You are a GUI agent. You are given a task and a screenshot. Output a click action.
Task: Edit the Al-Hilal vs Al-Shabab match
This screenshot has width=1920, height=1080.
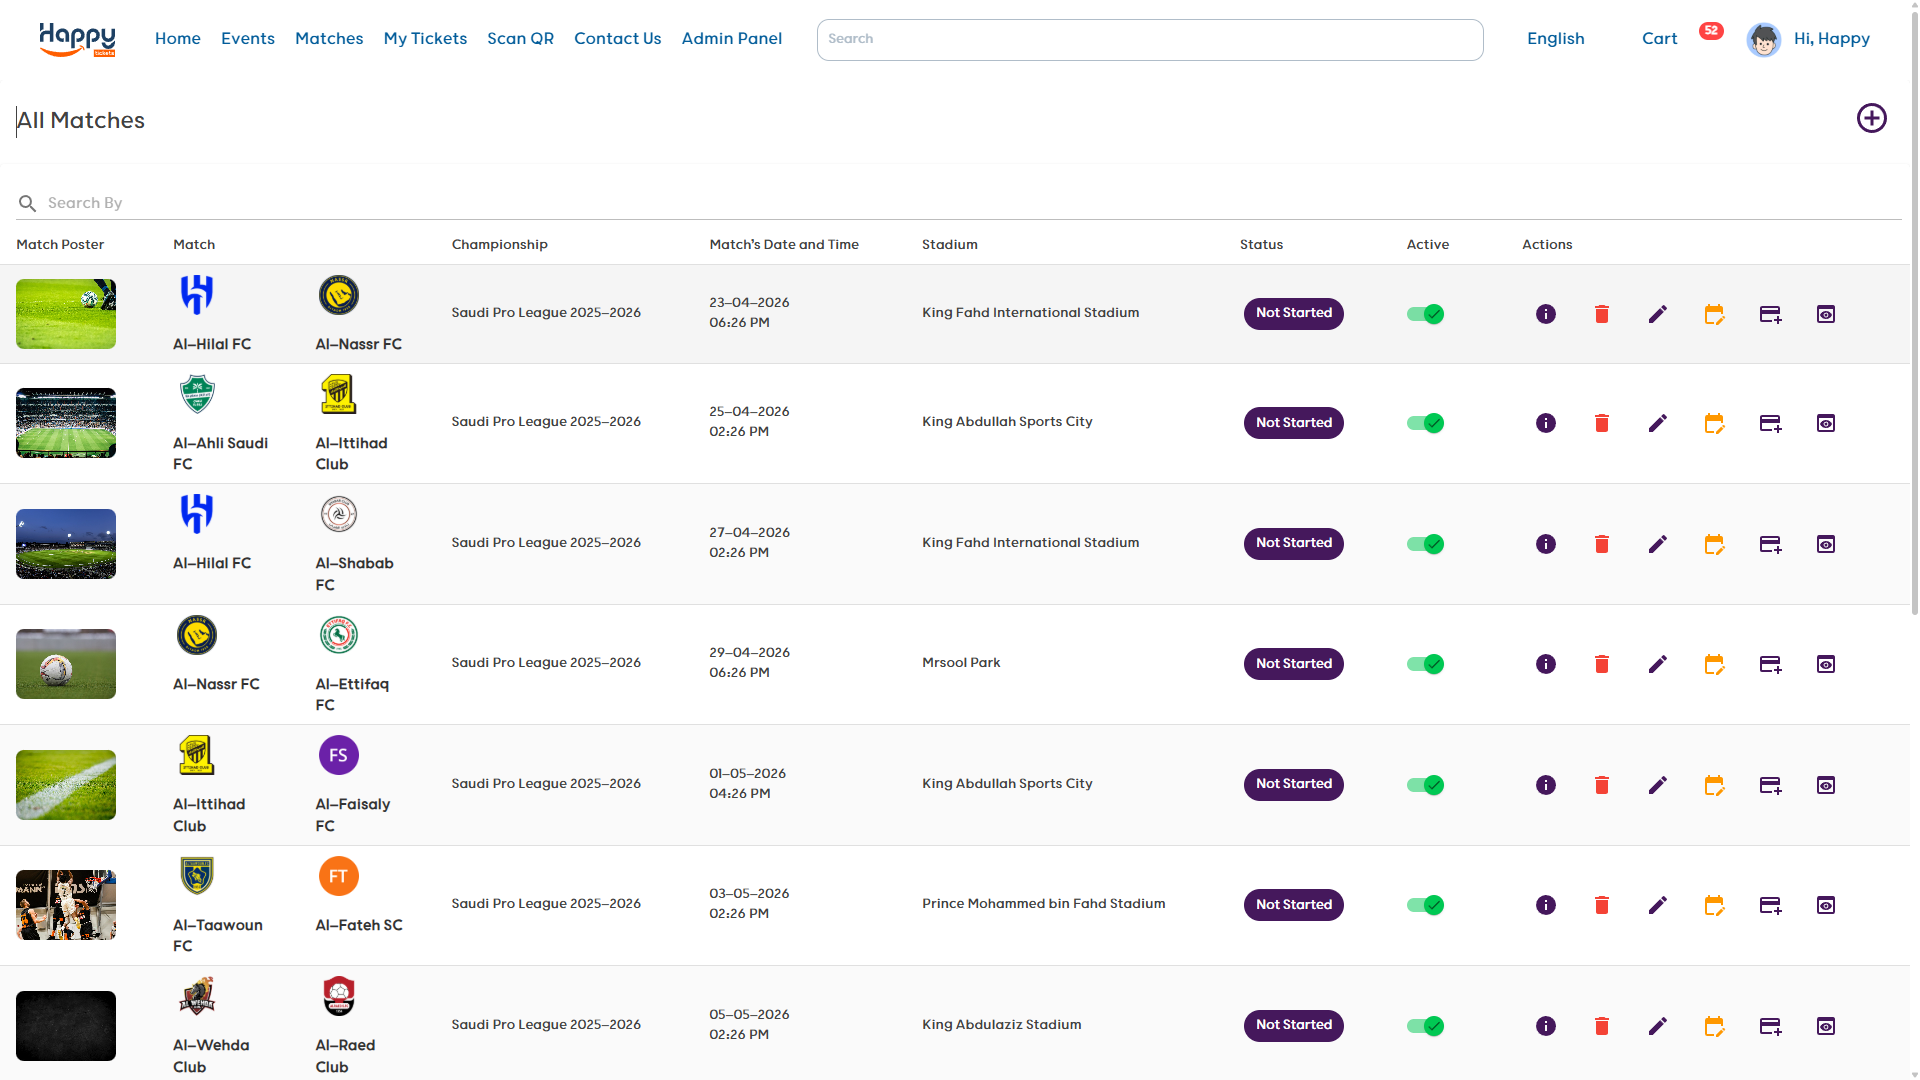1657,544
